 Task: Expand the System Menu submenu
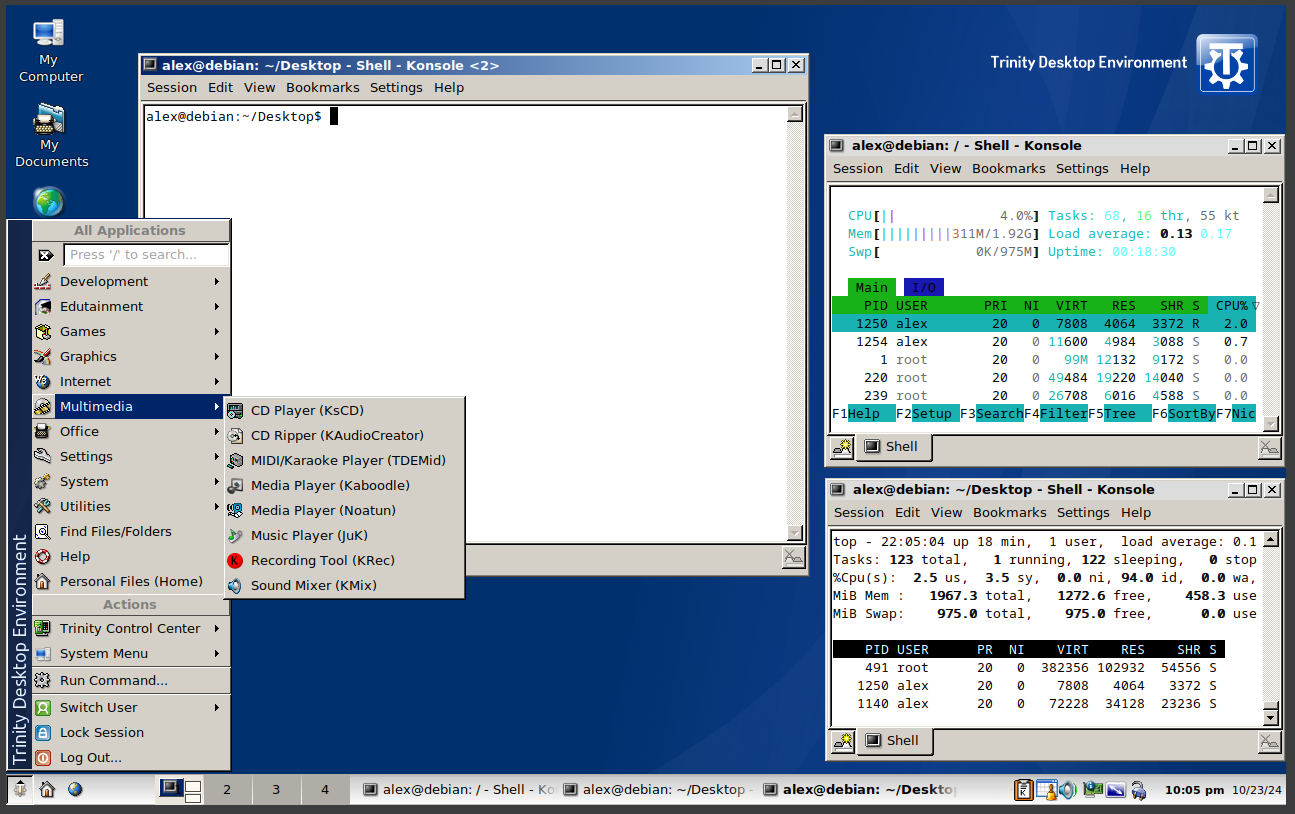coord(104,653)
